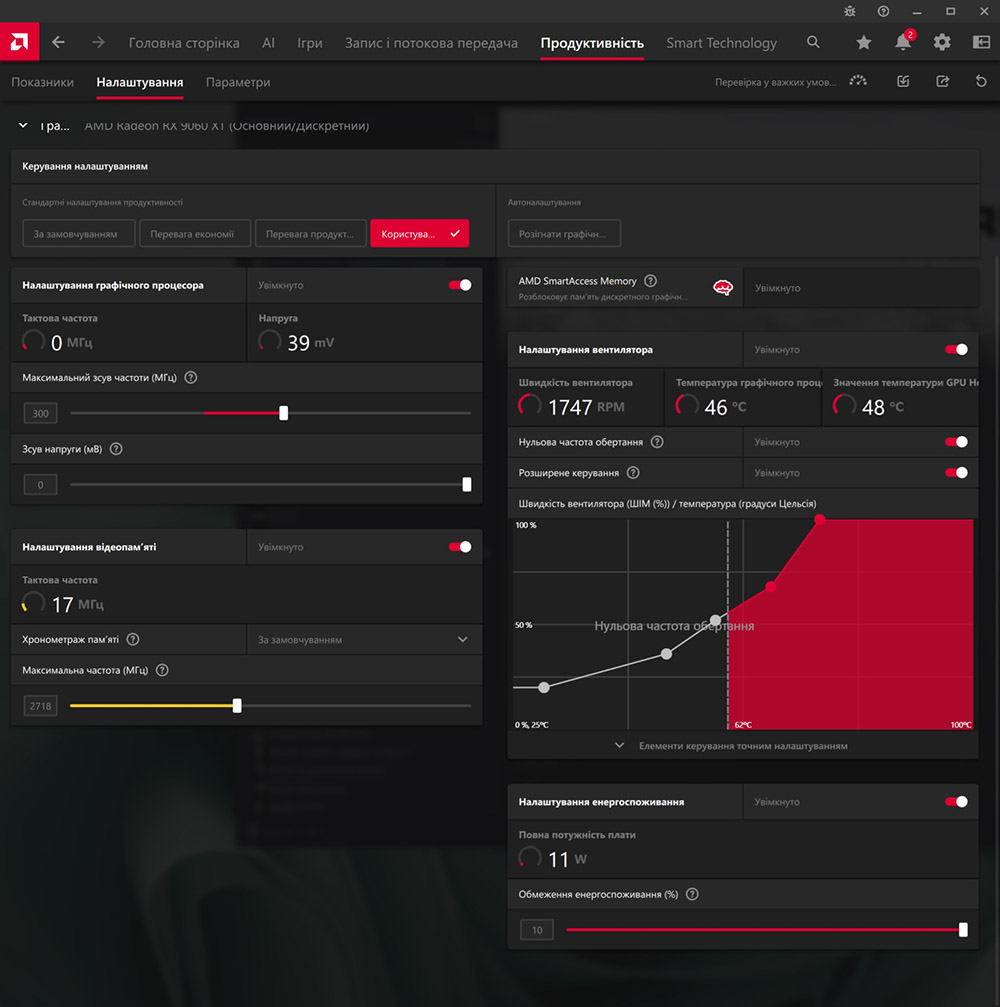Click the frequency offset value field 300

click(40, 413)
